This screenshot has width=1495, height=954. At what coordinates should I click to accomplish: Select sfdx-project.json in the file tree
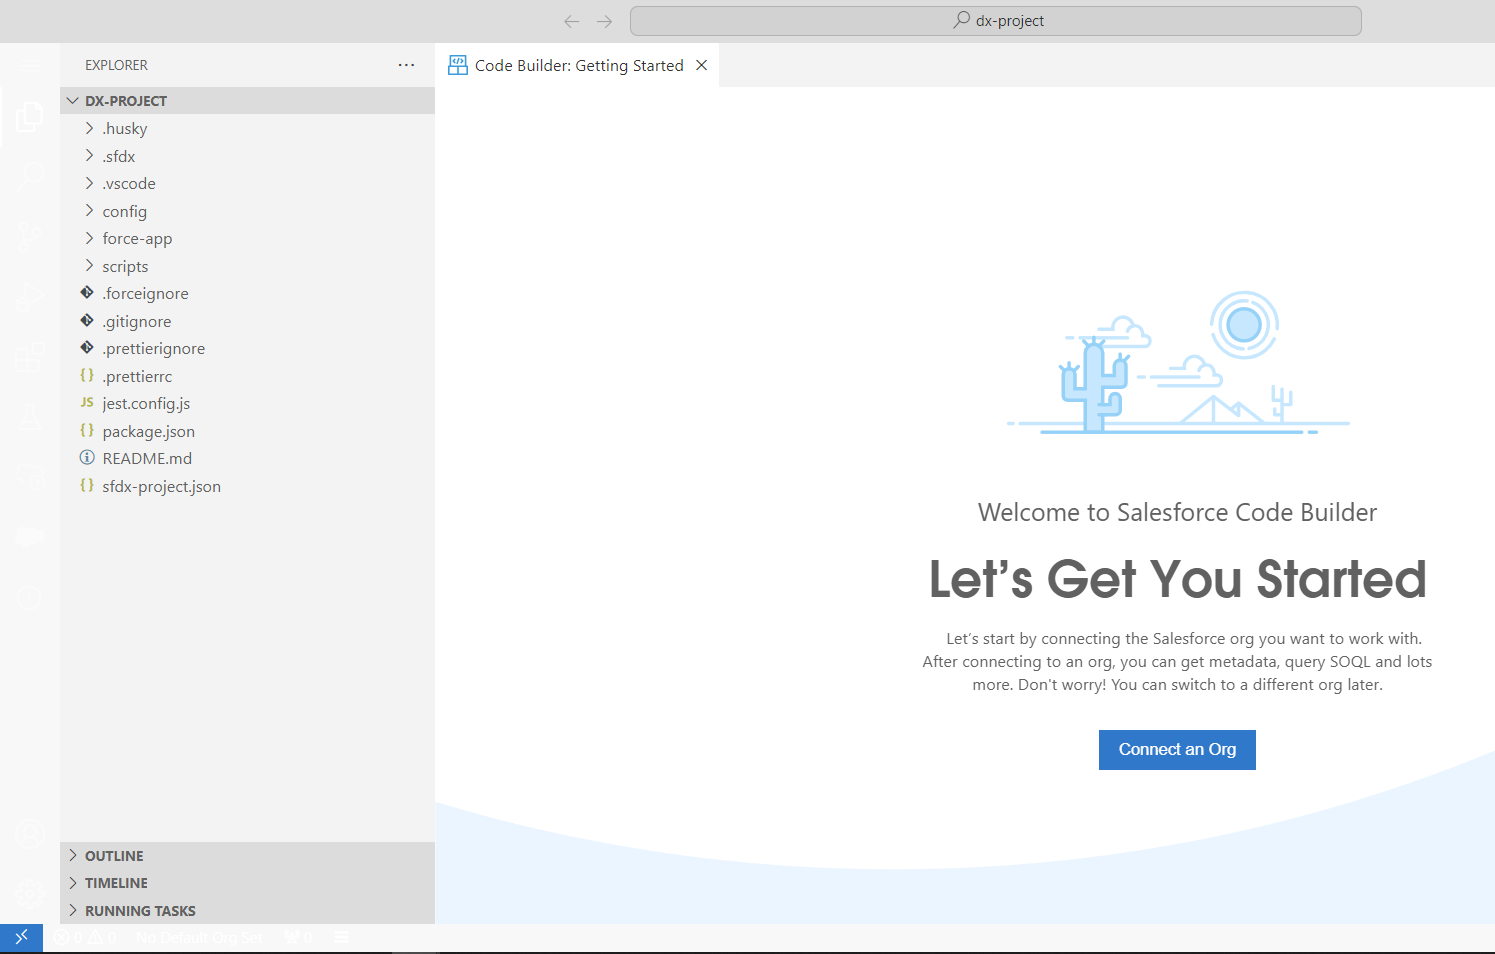pyautogui.click(x=161, y=486)
